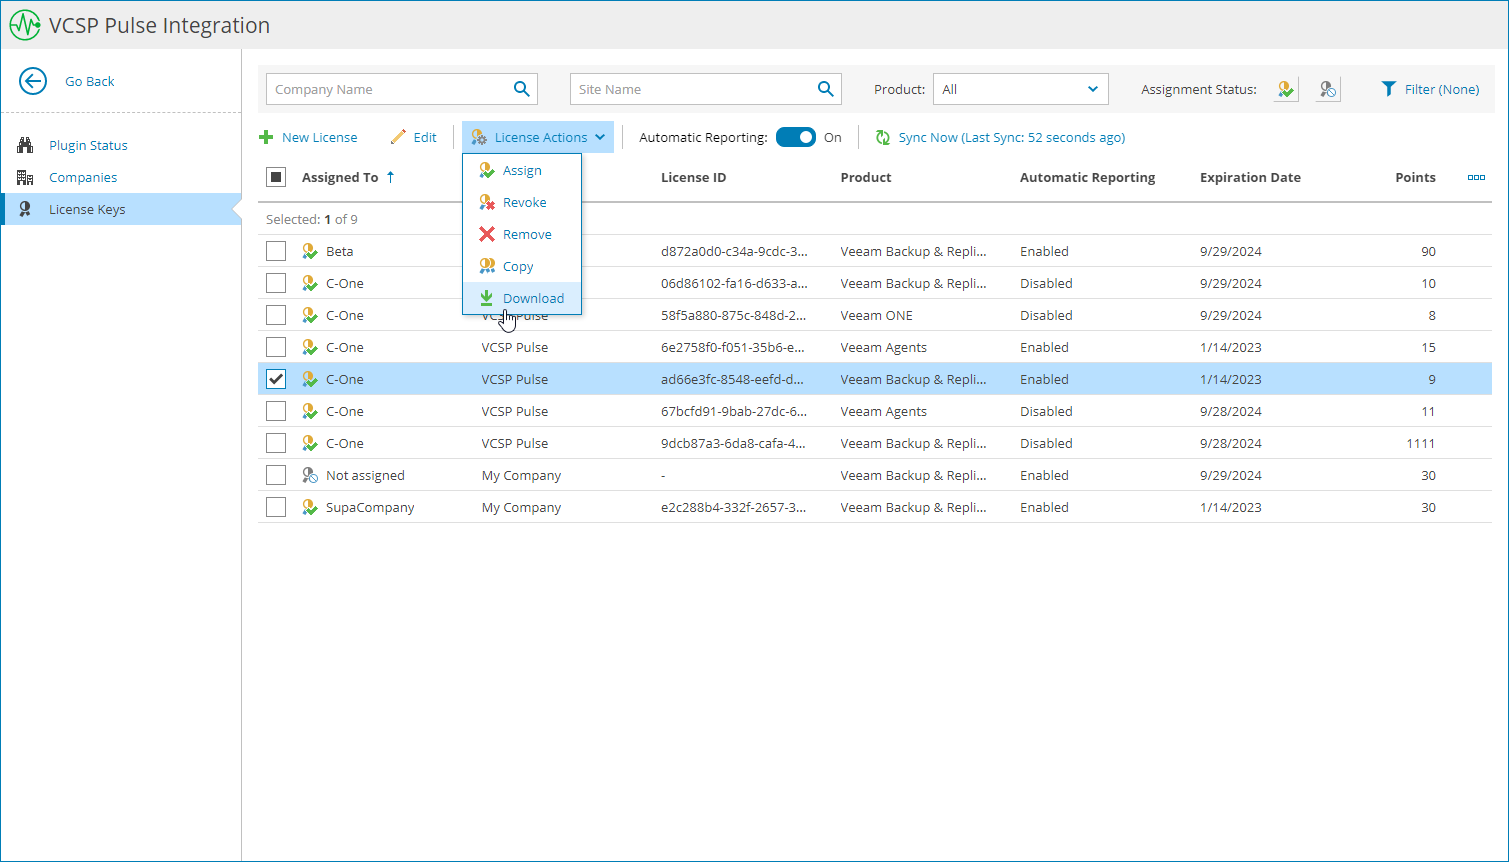The height and width of the screenshot is (862, 1509).
Task: Sort by the Product column header
Action: tap(866, 177)
